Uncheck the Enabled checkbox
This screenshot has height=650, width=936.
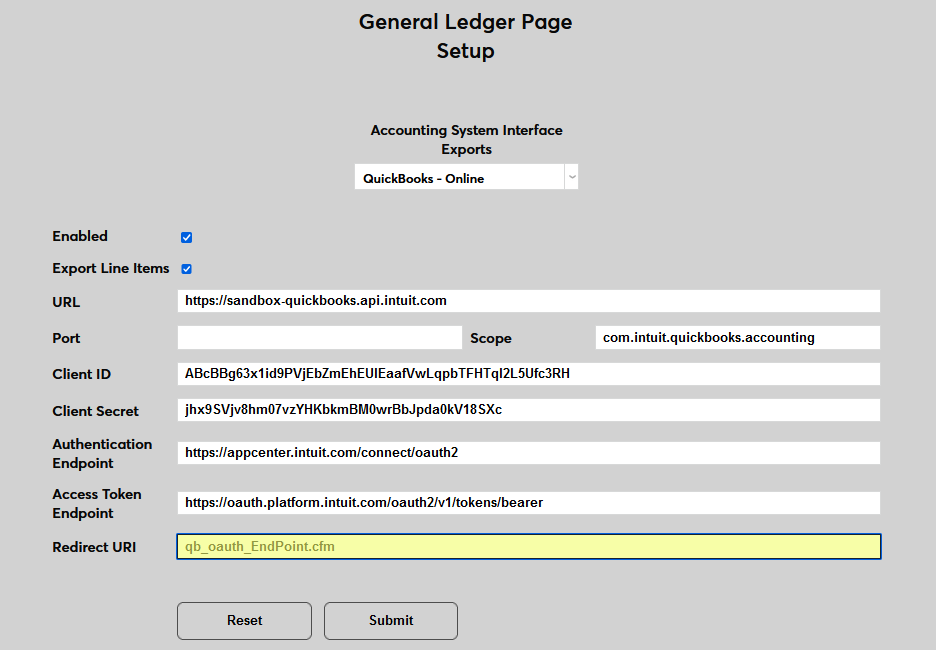coord(186,237)
